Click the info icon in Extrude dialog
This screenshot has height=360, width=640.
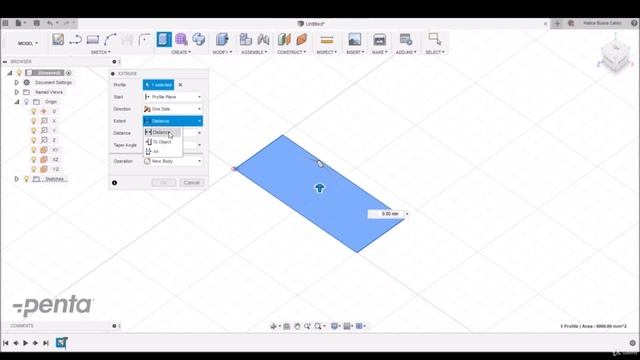click(114, 183)
